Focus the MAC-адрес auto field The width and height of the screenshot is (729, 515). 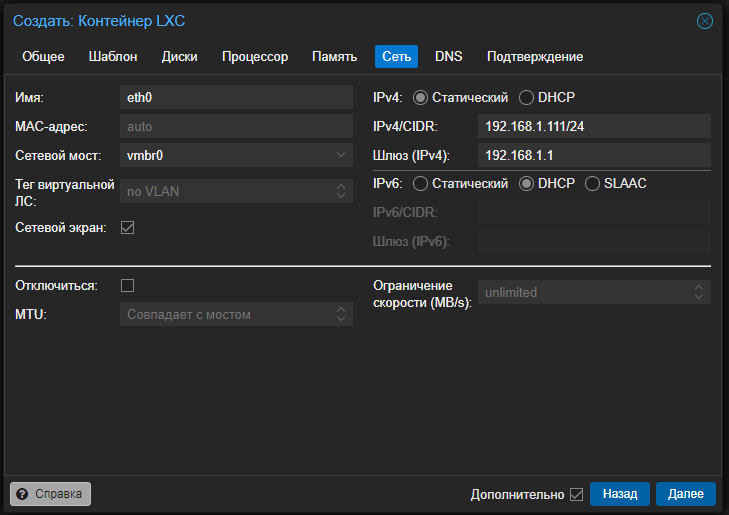(x=236, y=126)
